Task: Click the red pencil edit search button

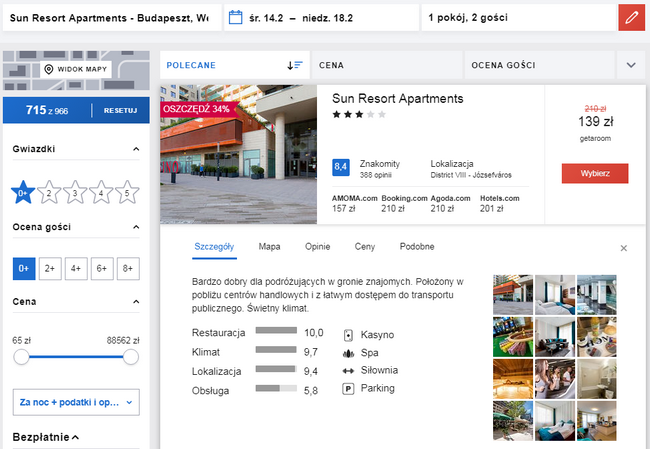Action: [x=631, y=18]
